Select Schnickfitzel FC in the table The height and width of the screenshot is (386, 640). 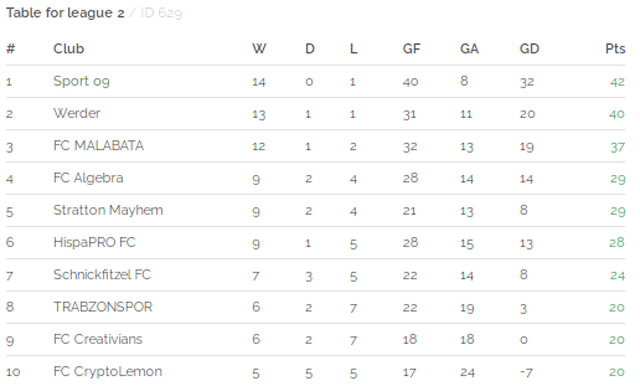click(102, 275)
